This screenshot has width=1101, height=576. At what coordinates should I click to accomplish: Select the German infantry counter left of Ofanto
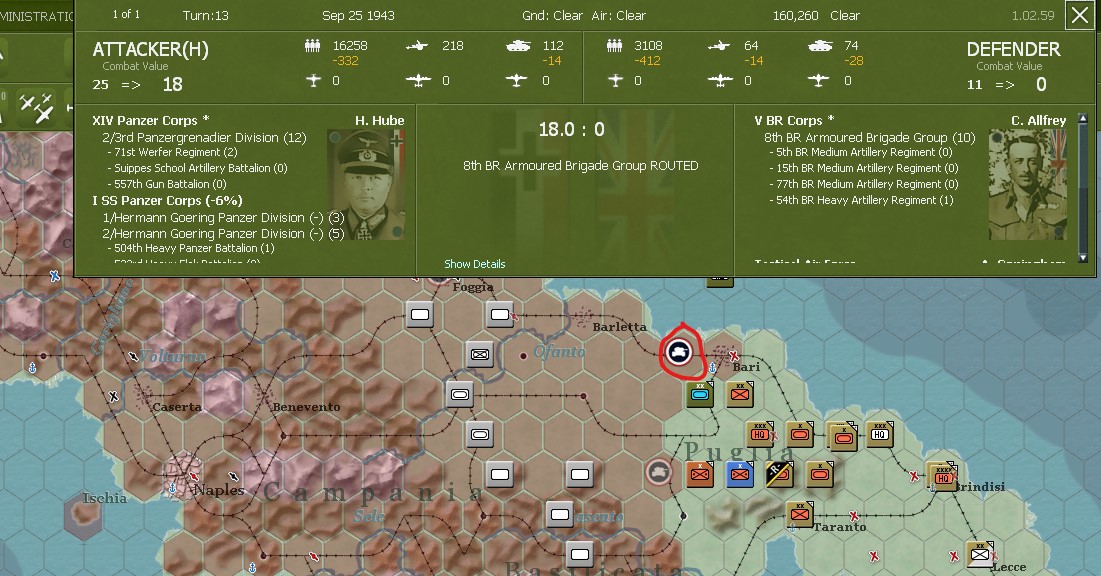pyautogui.click(x=480, y=354)
